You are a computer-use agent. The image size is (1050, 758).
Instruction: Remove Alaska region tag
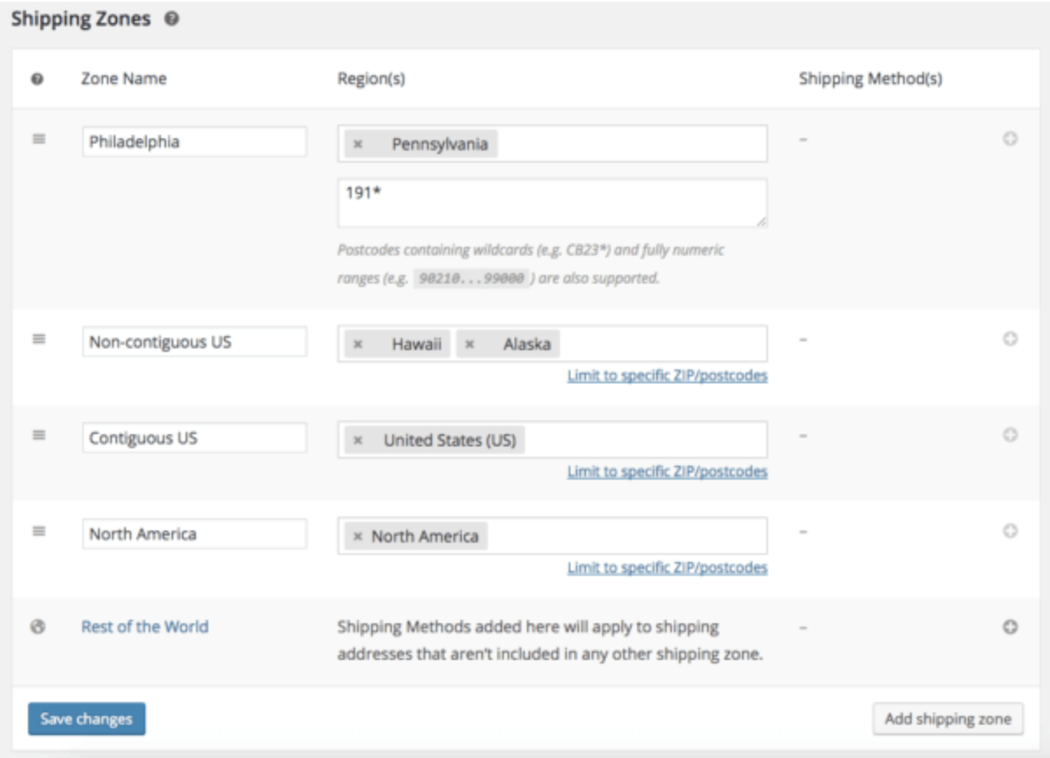pos(470,344)
